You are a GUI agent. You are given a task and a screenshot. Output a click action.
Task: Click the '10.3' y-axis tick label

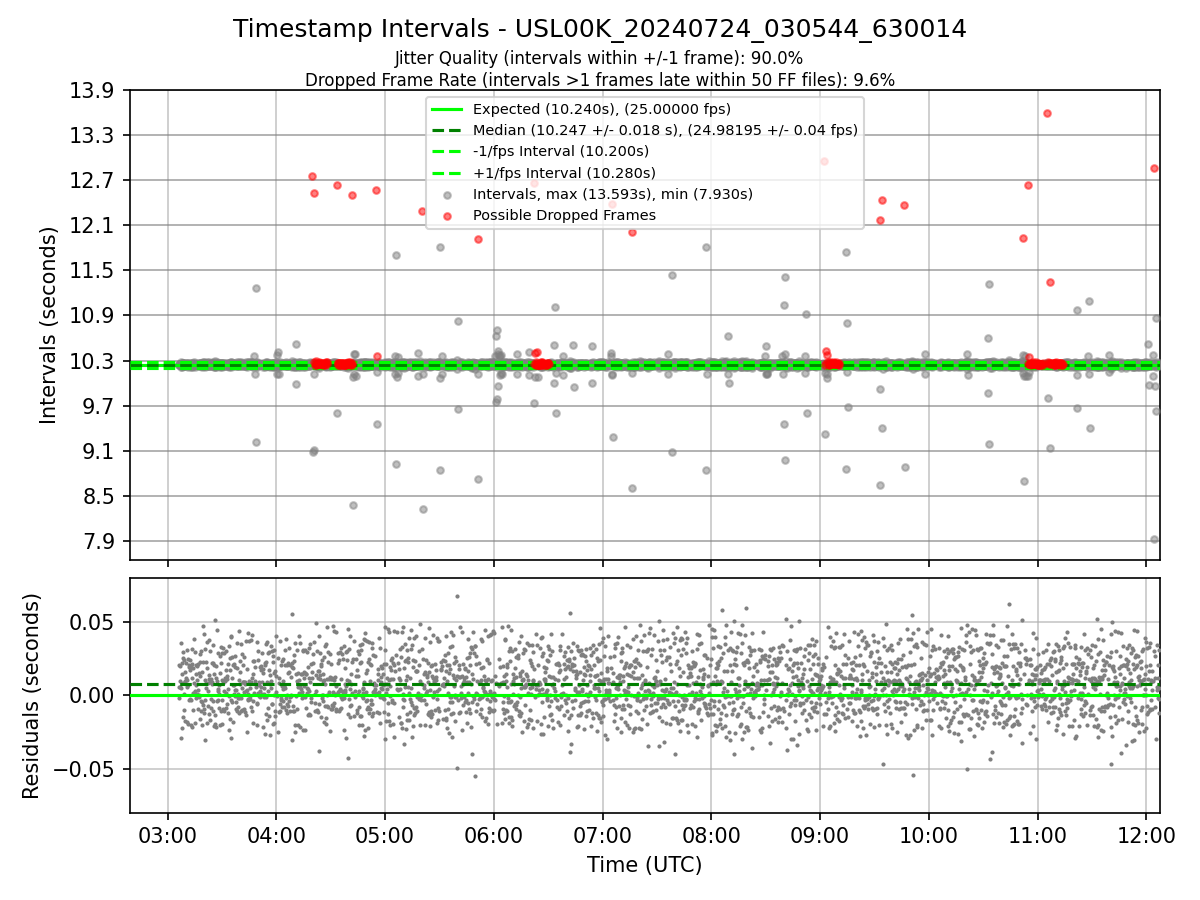click(x=95, y=361)
